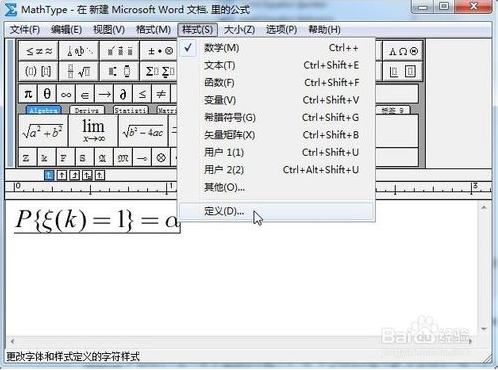Viewport: 498px width, 370px height.
Task: Switch to the Algebra tab
Action: [44, 110]
